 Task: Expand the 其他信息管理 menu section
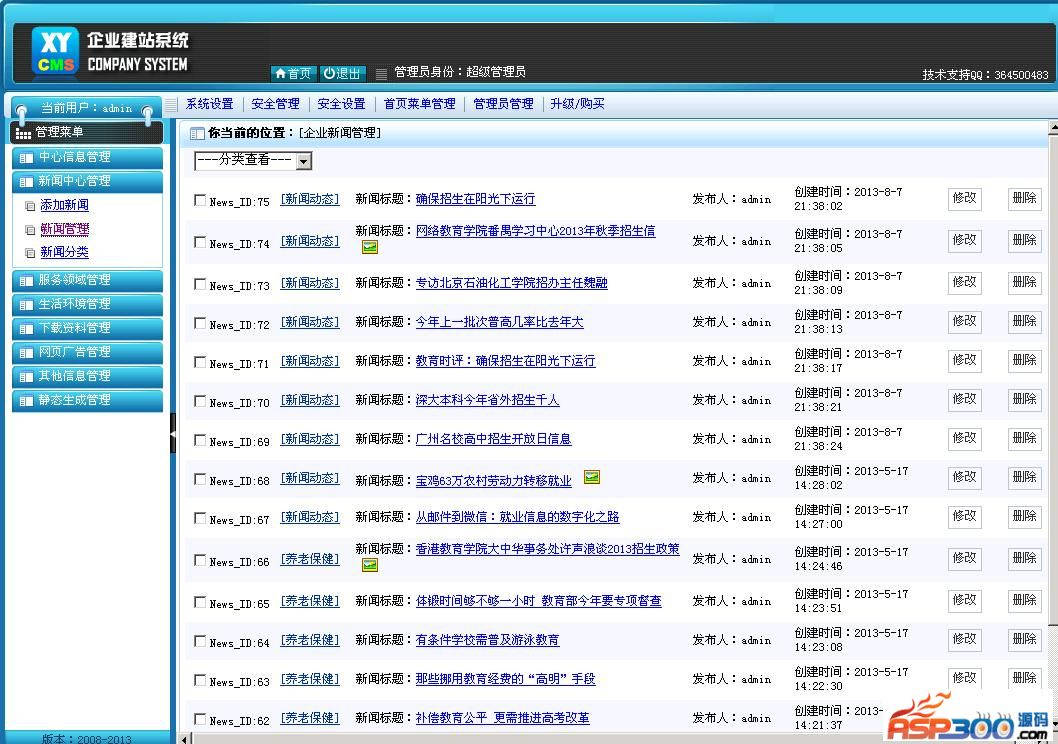88,376
